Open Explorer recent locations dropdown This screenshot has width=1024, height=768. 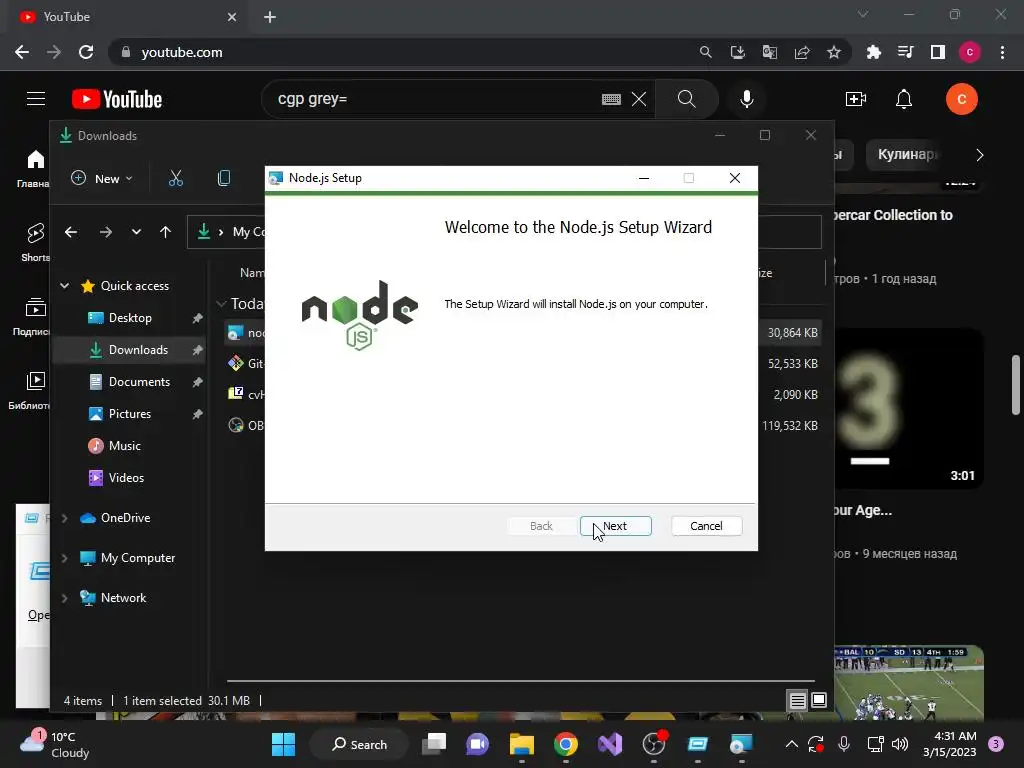point(136,232)
